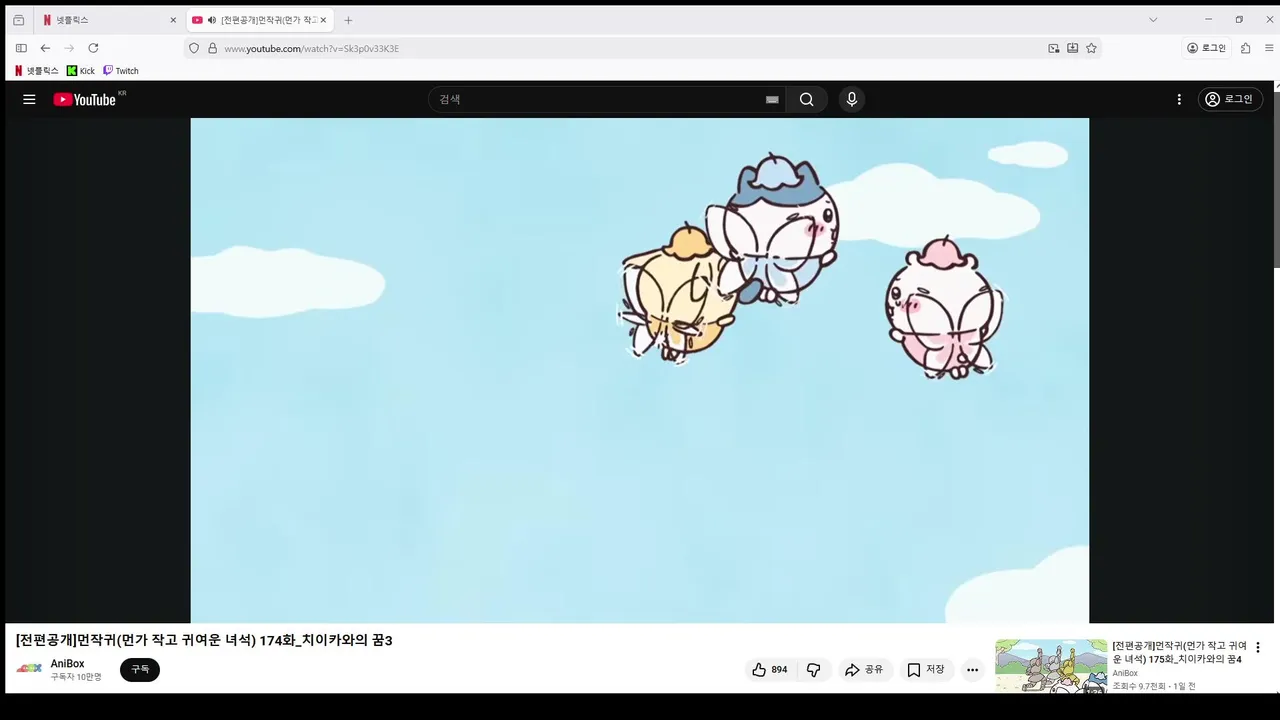Like the video (894 likes)
1280x720 pixels.
click(770, 670)
